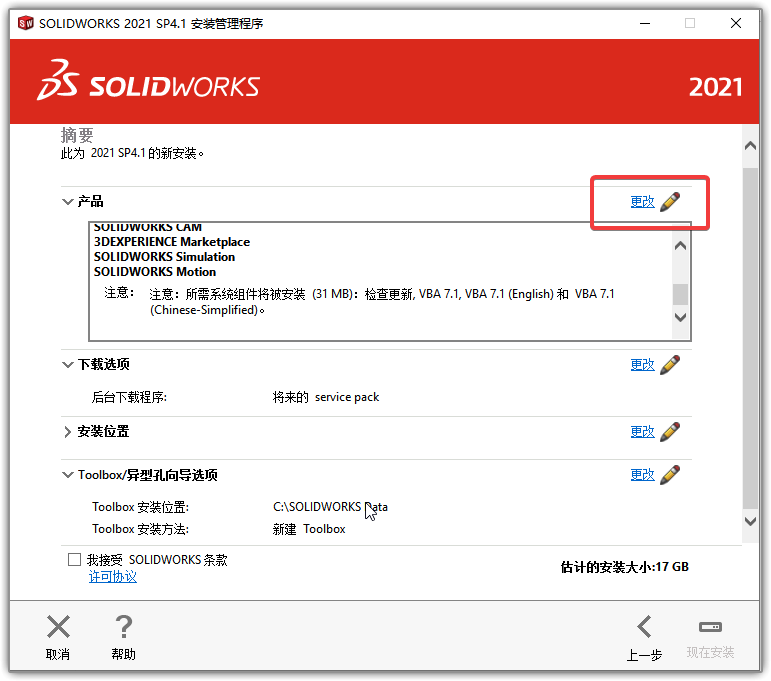Click the 更改 link for 产品
This screenshot has height=681, width=771.
pos(643,202)
